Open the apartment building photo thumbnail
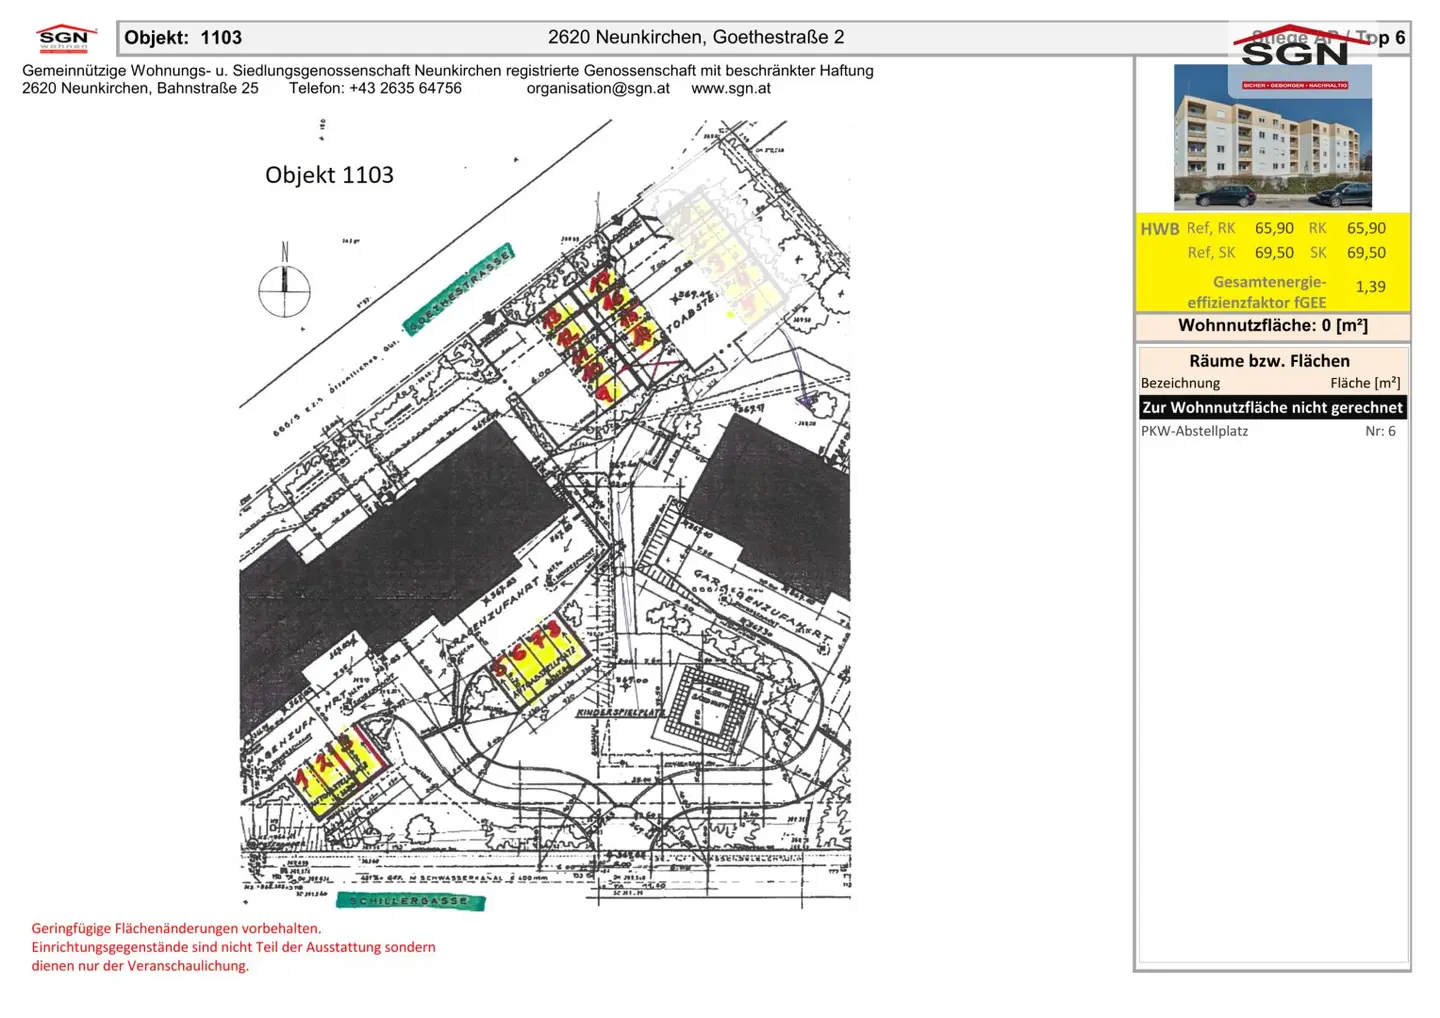The width and height of the screenshot is (1440, 1018). (1272, 136)
